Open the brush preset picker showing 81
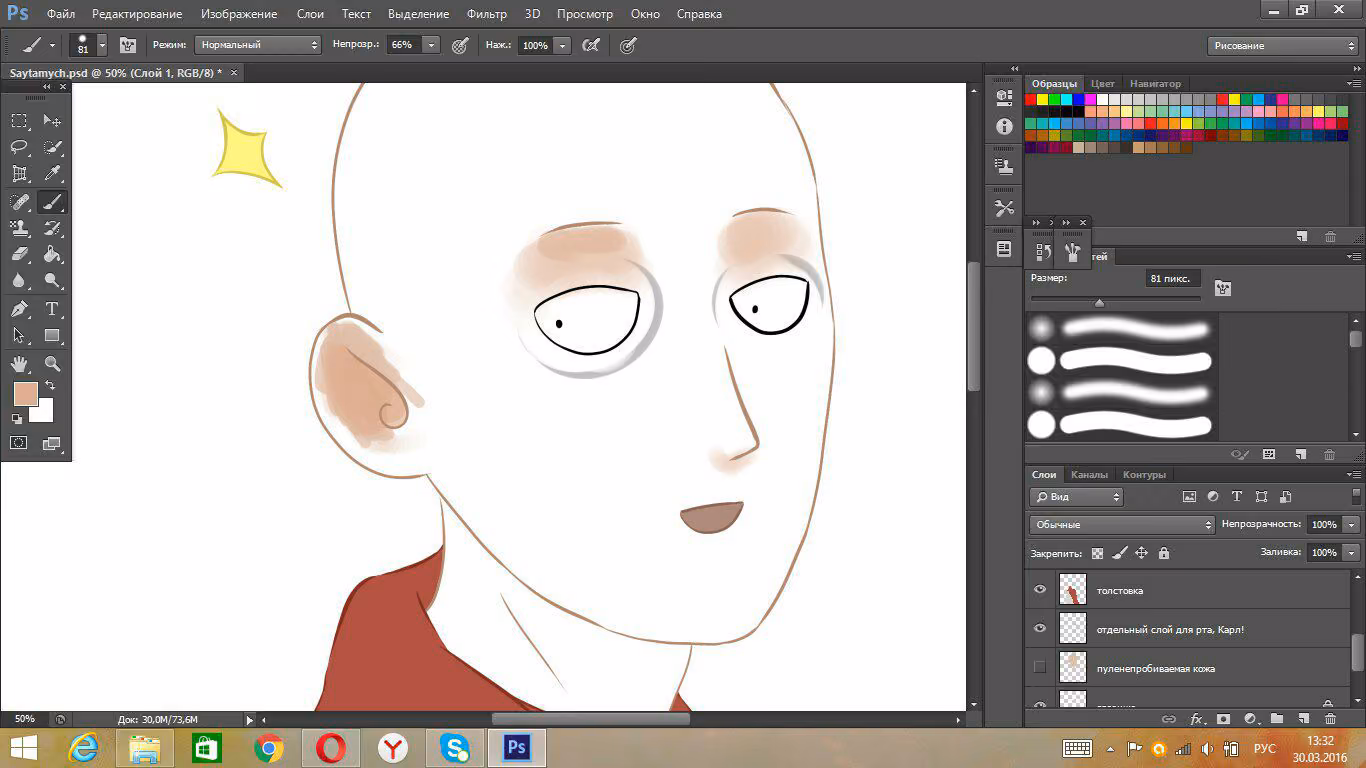This screenshot has width=1366, height=768. coord(88,45)
